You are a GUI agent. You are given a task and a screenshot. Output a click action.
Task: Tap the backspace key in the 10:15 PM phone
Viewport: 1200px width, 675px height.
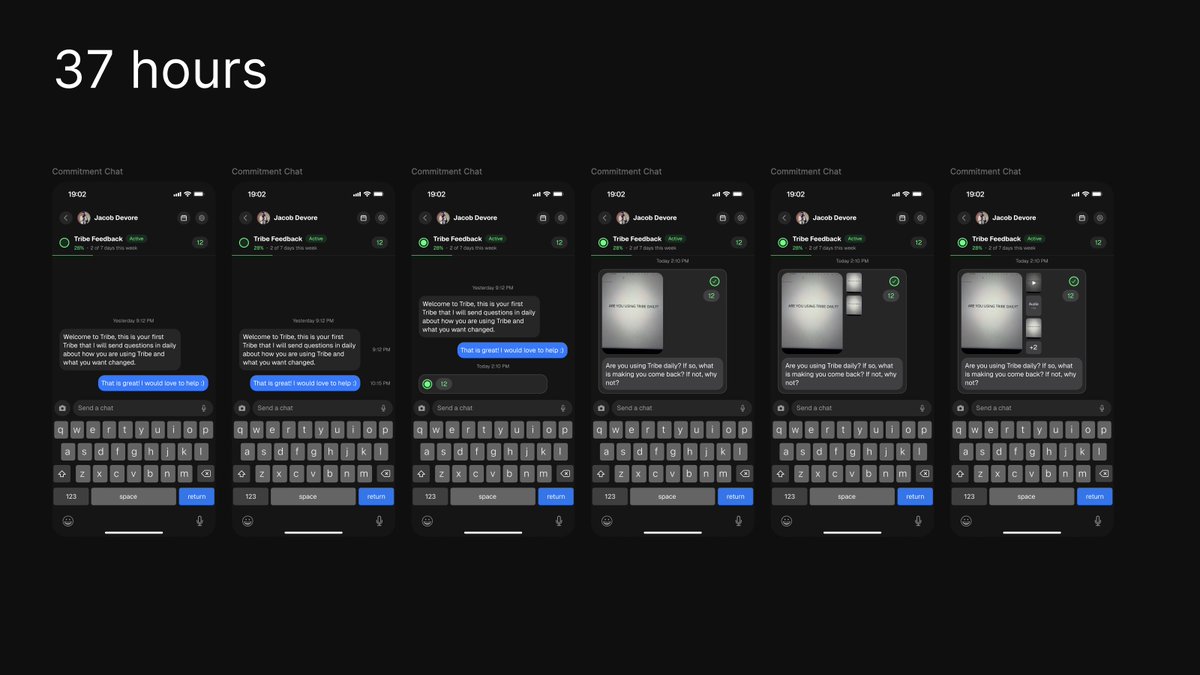click(385, 473)
